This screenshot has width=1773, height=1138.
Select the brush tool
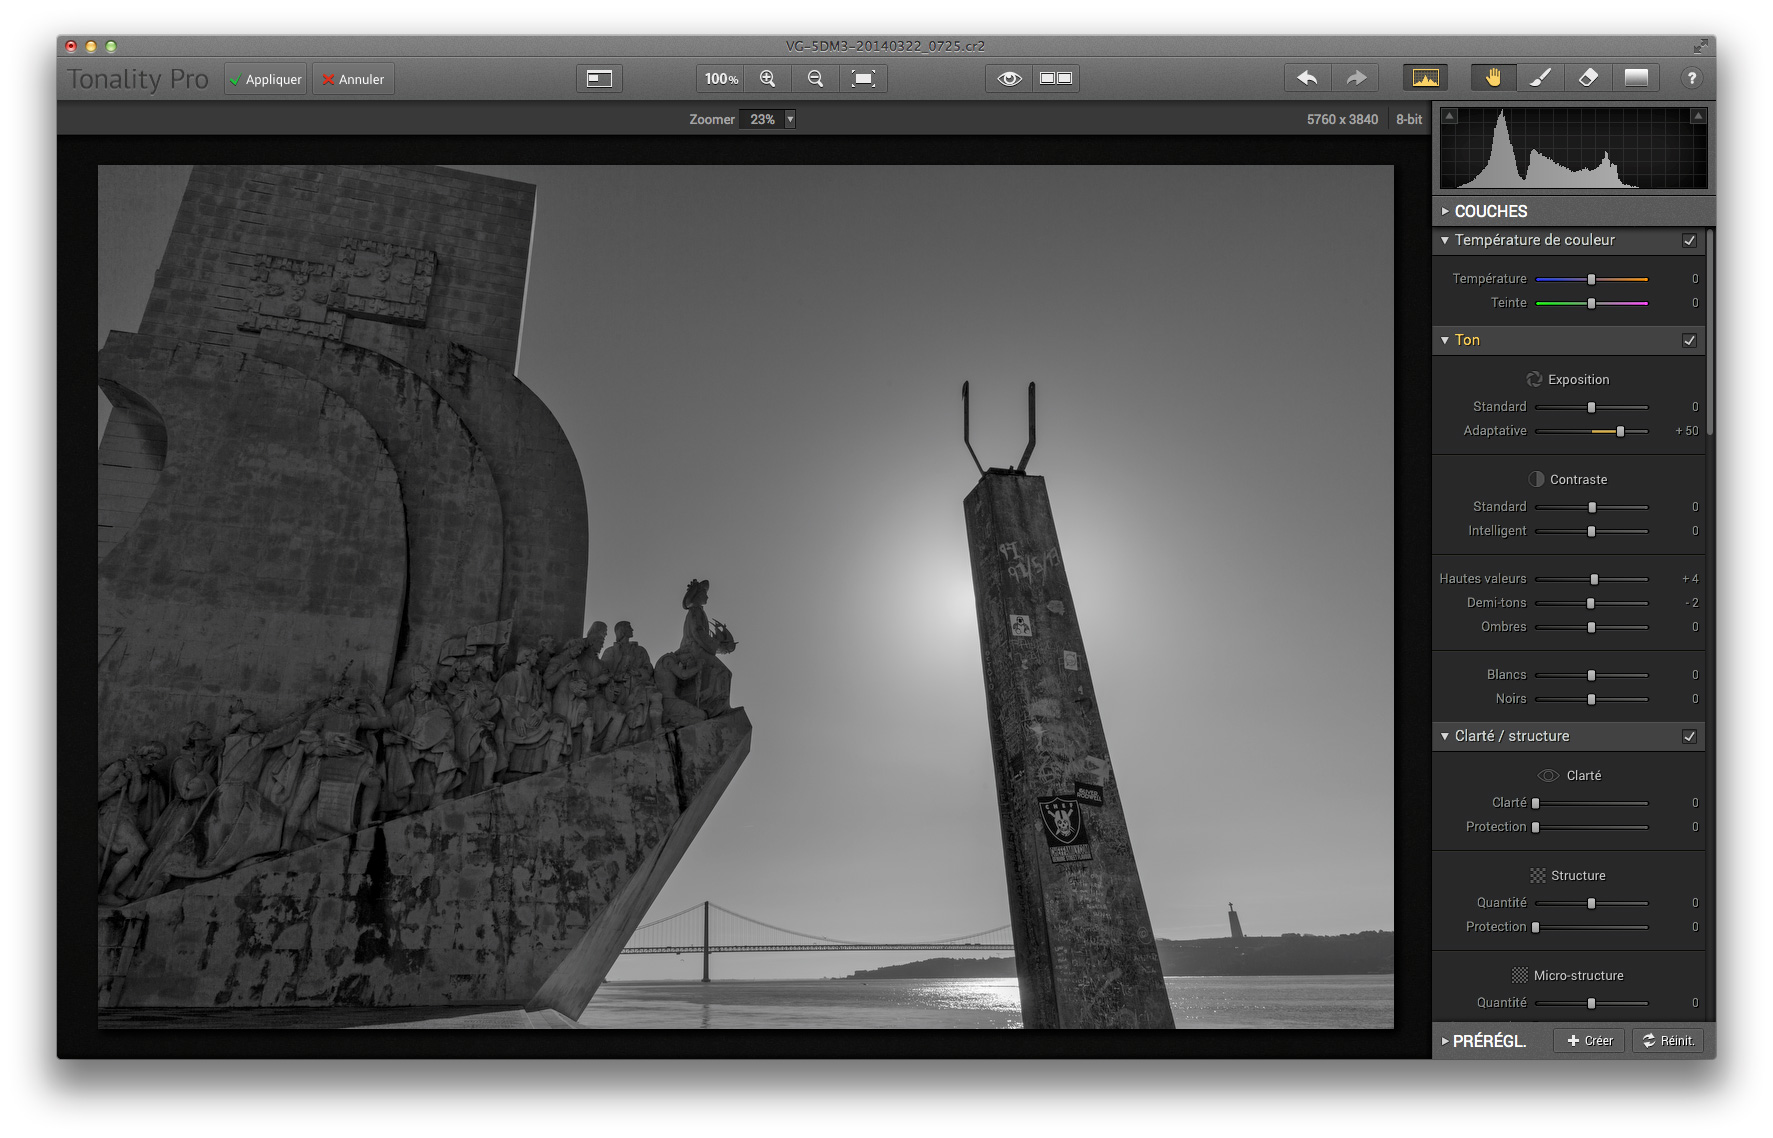coord(1541,78)
